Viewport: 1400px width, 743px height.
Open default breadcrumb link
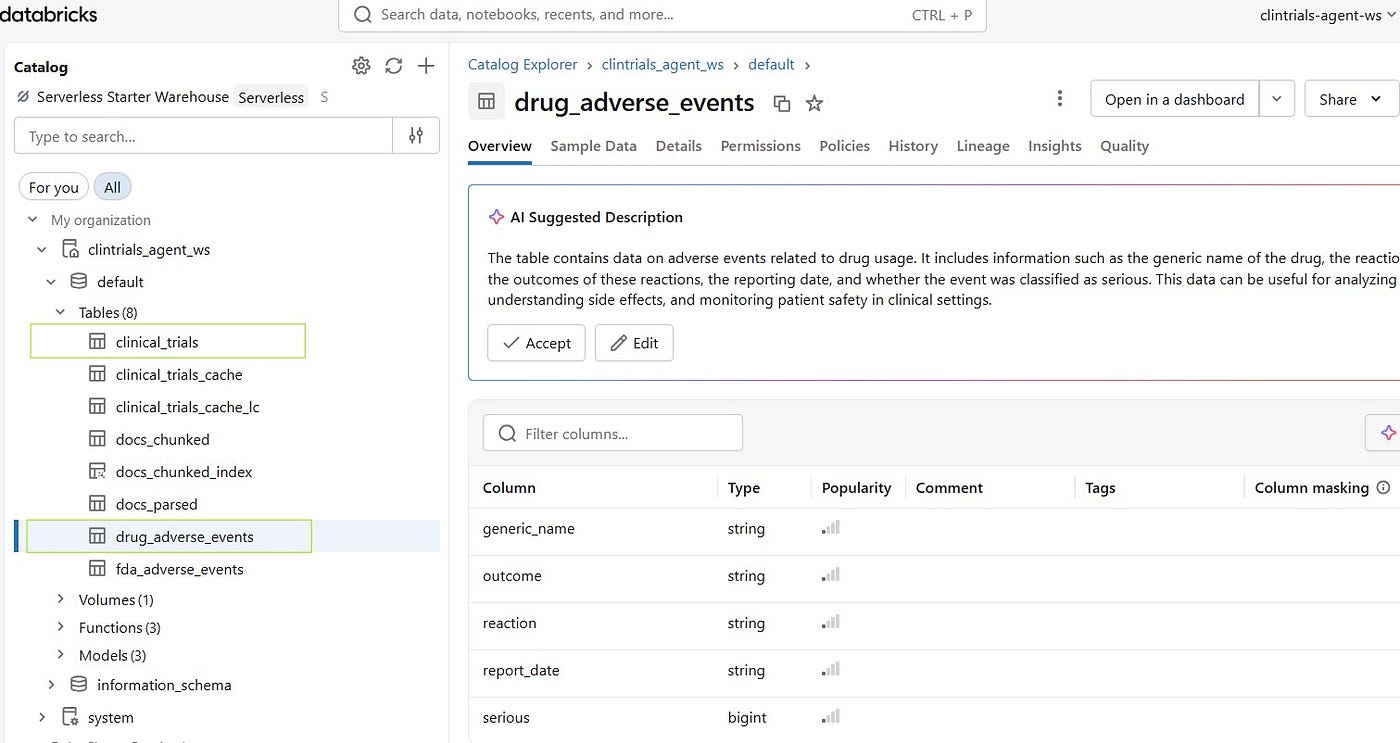click(x=771, y=64)
